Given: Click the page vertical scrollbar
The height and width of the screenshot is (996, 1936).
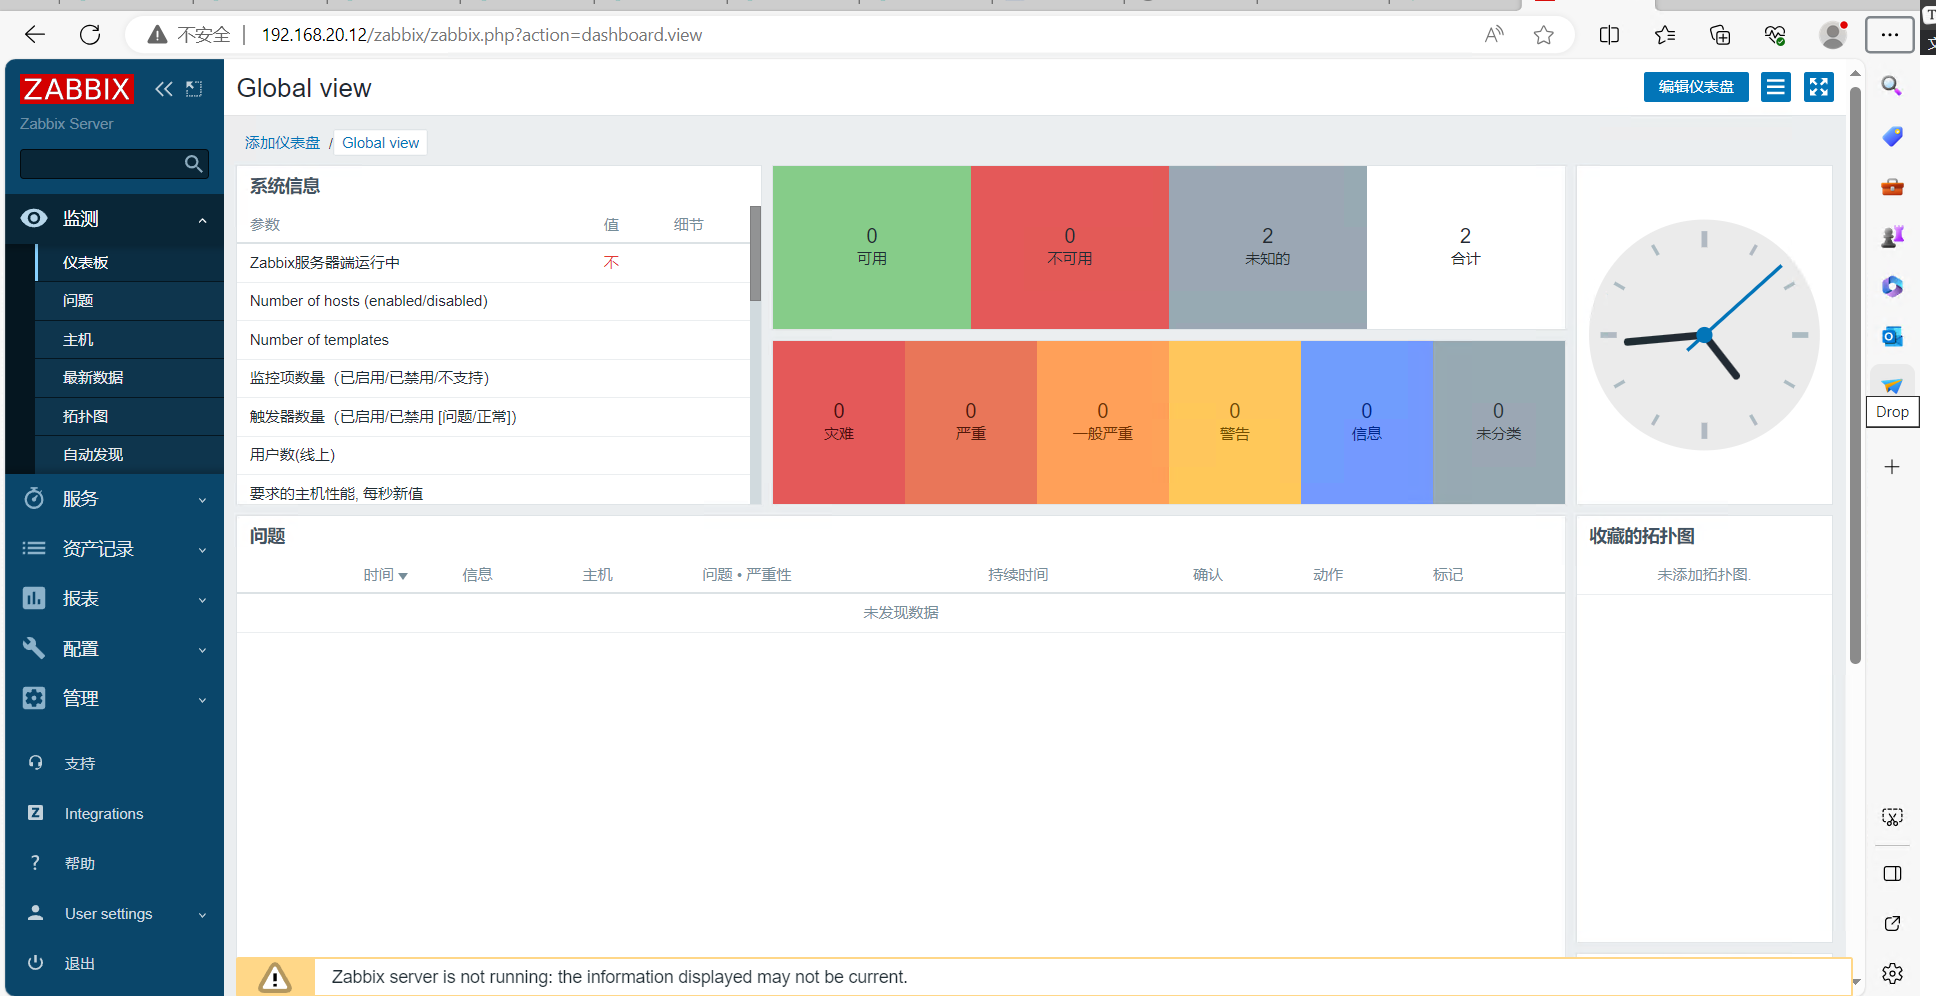Looking at the screenshot, I should click(1855, 375).
